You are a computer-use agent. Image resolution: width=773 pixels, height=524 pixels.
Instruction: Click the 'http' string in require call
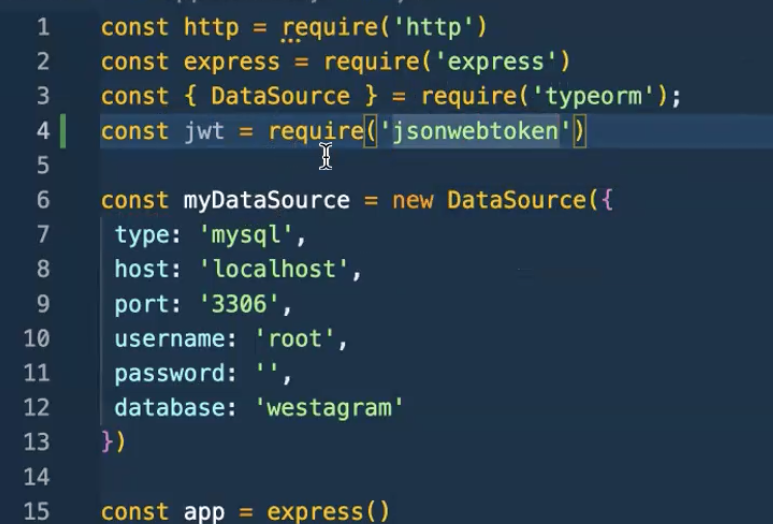(433, 27)
